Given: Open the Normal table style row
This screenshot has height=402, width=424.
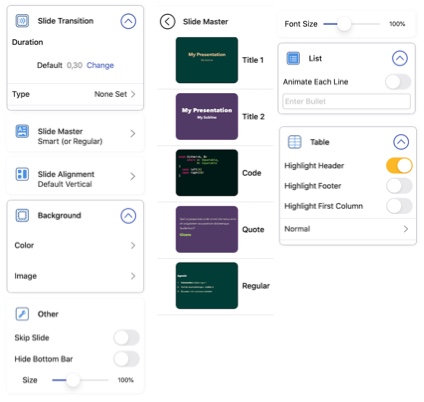Looking at the screenshot, I should pos(348,229).
